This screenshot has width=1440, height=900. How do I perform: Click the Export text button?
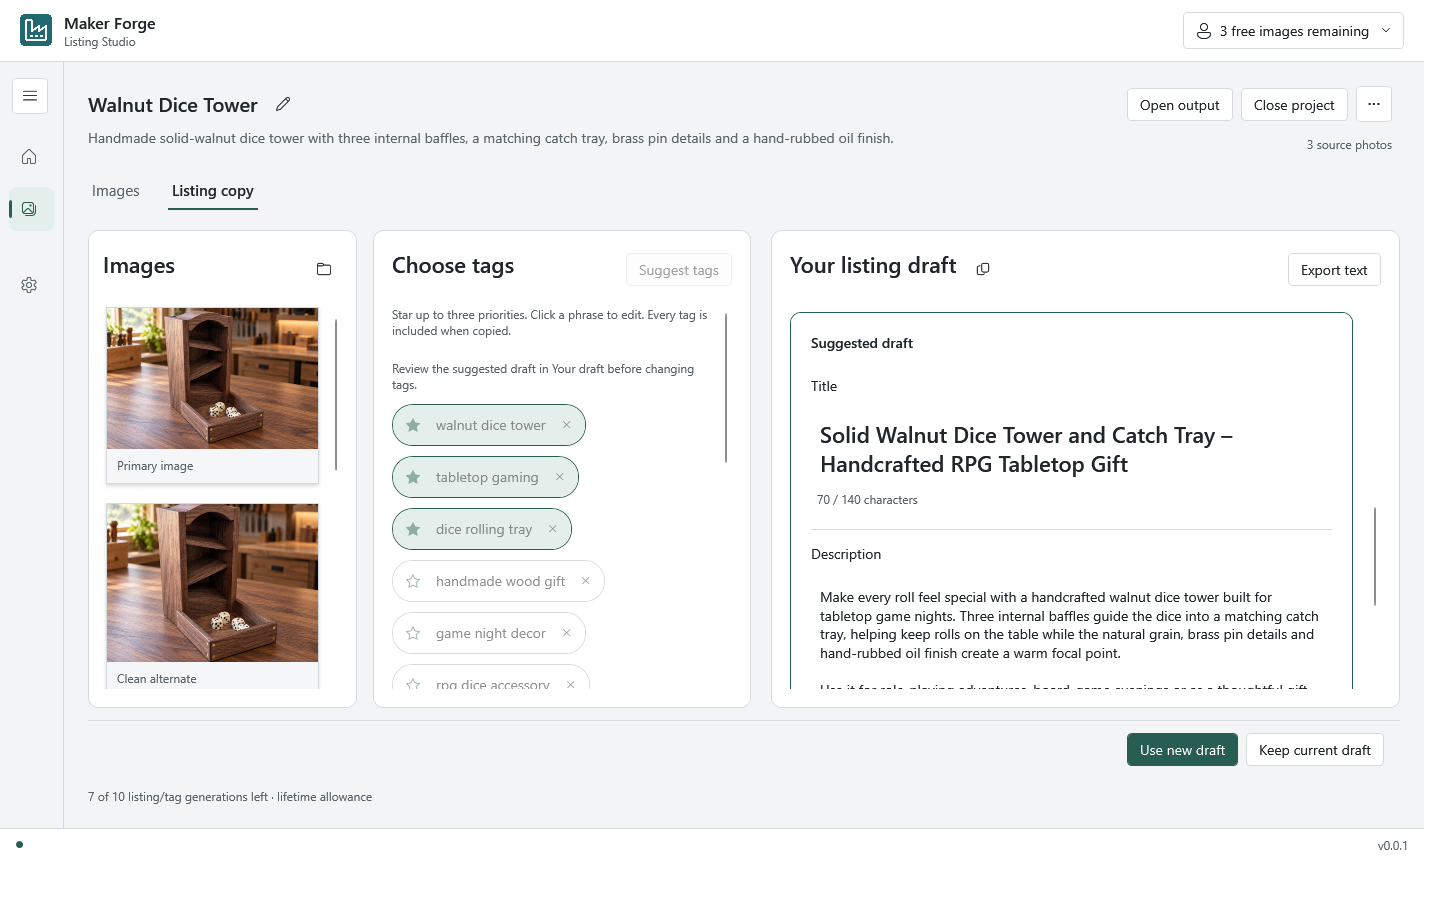(x=1334, y=270)
